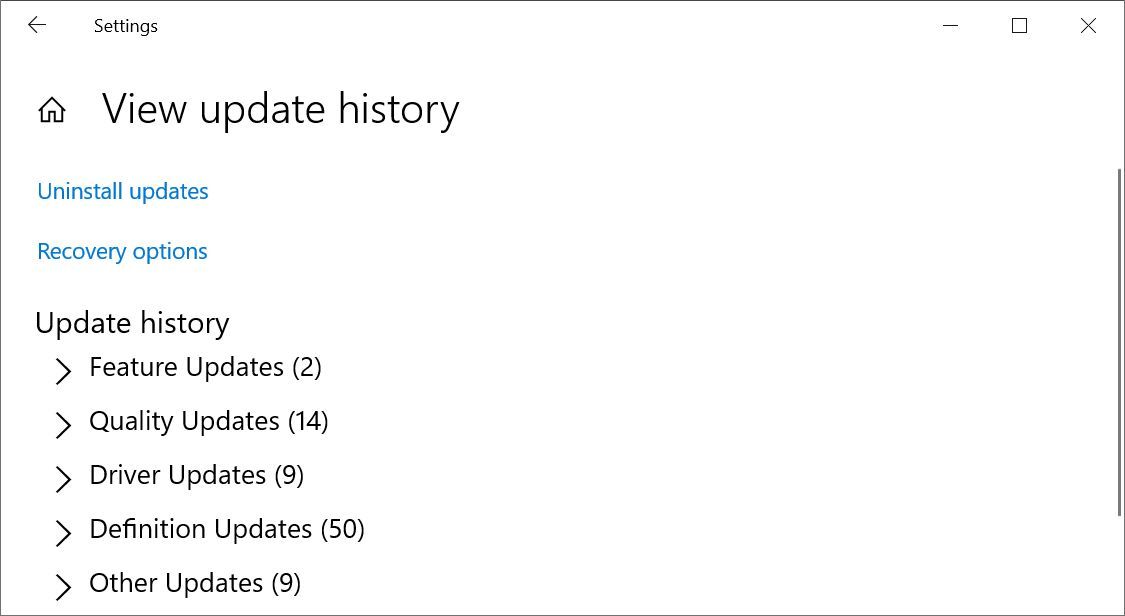
Task: Select the Driver Updates (9) label
Action: [196, 475]
